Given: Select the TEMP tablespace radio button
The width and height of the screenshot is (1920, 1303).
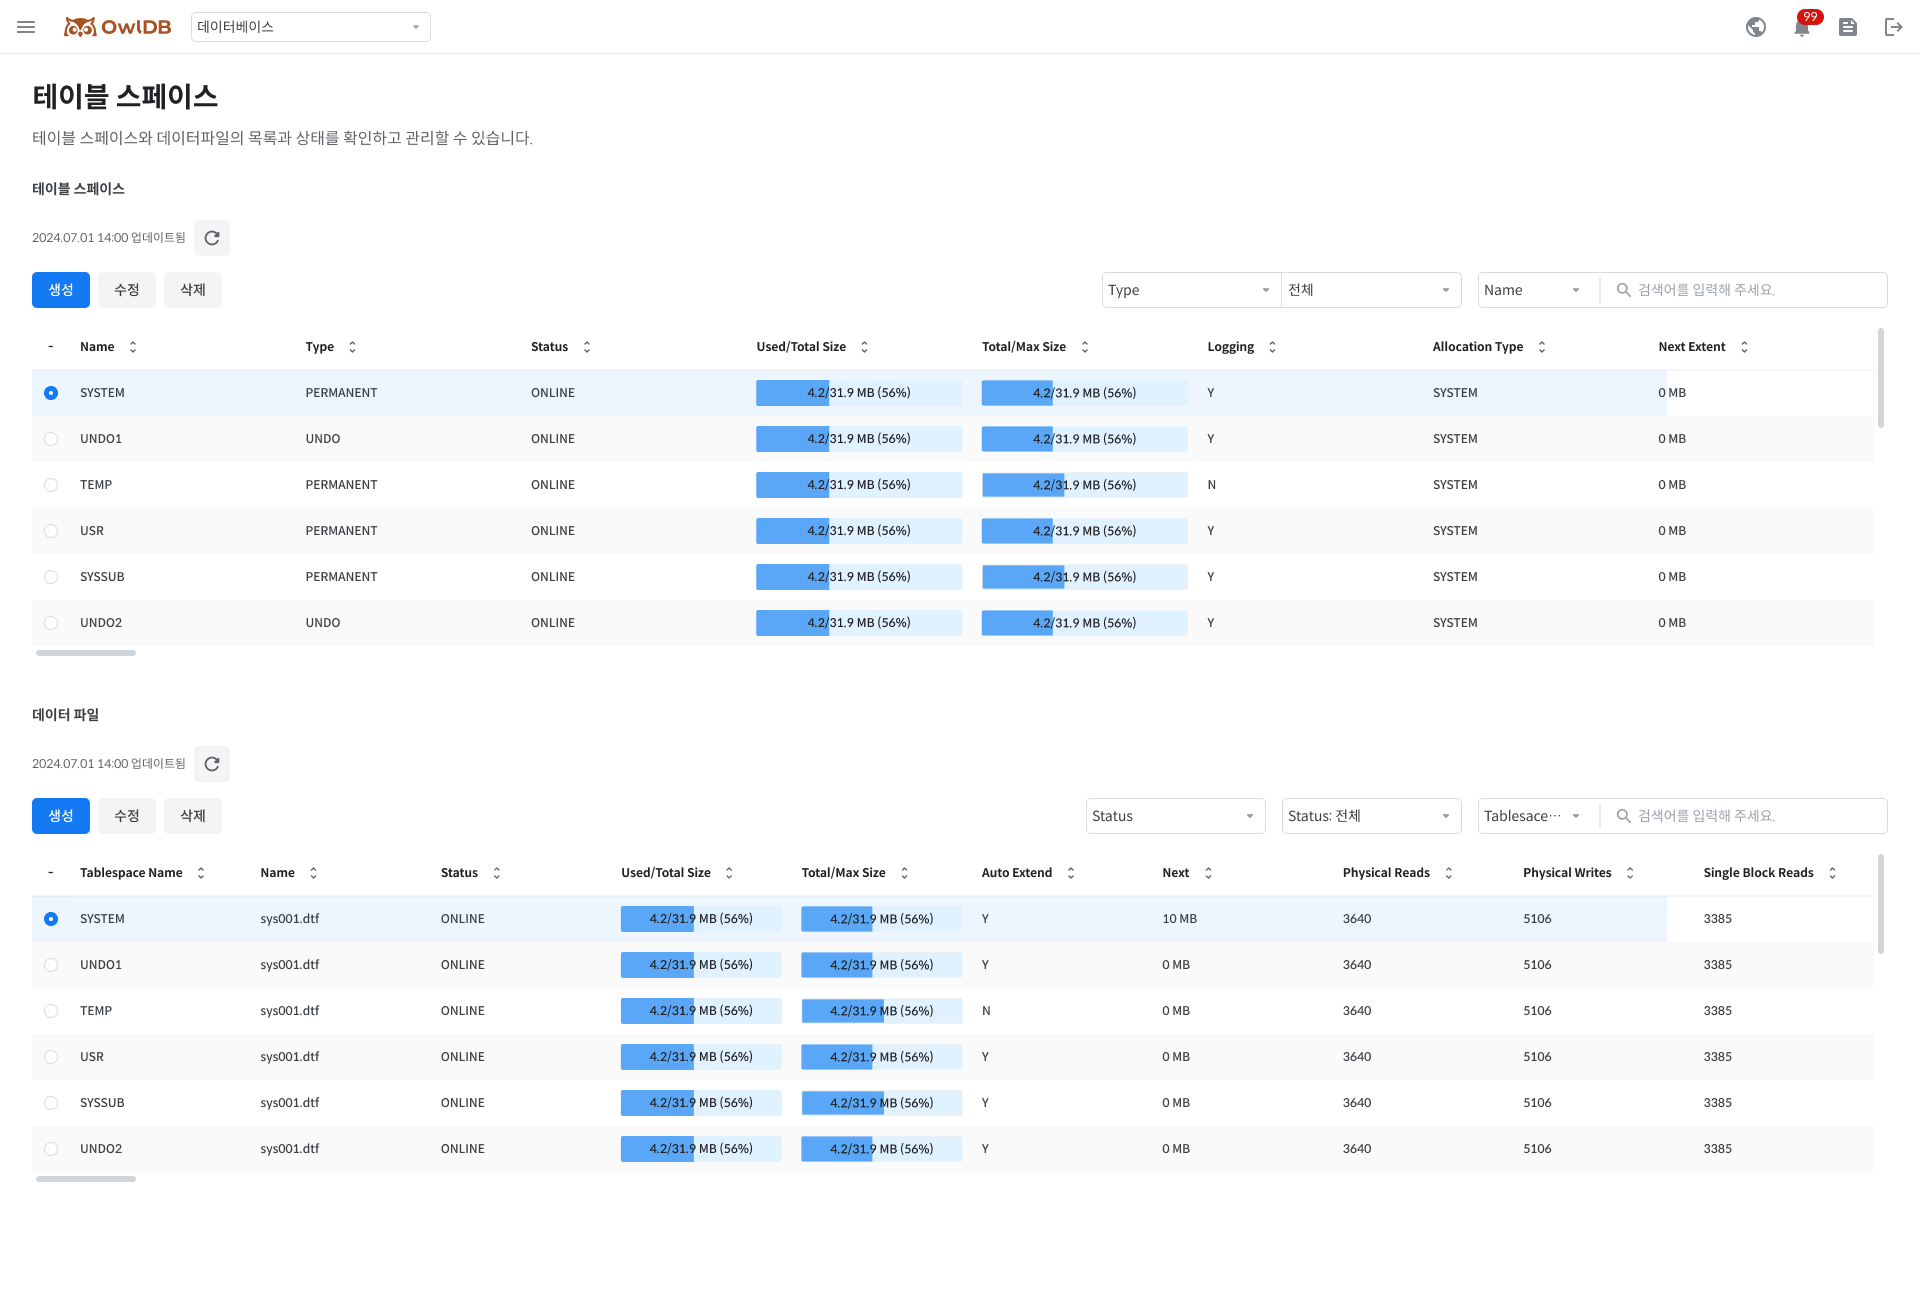Looking at the screenshot, I should pyautogui.click(x=51, y=485).
